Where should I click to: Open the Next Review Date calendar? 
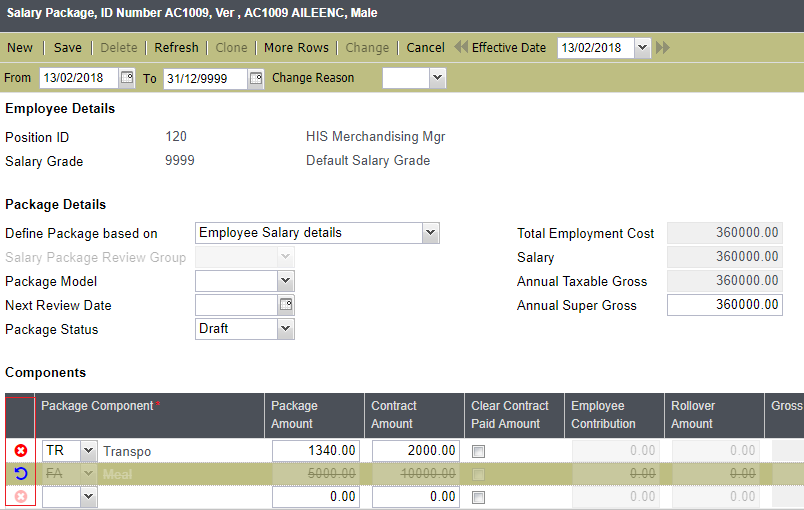pos(286,305)
